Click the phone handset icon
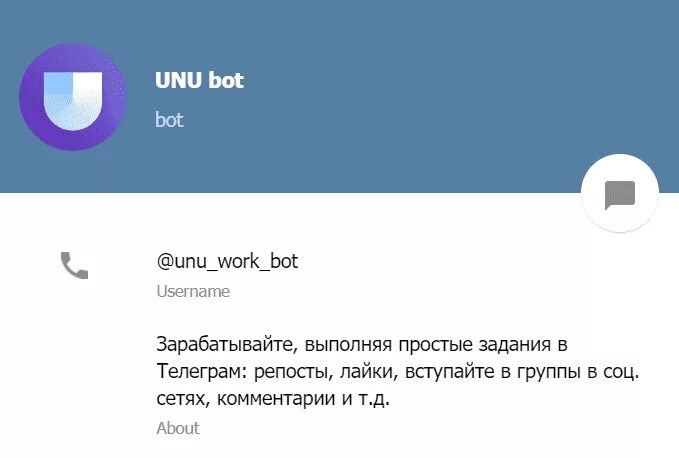 74,265
